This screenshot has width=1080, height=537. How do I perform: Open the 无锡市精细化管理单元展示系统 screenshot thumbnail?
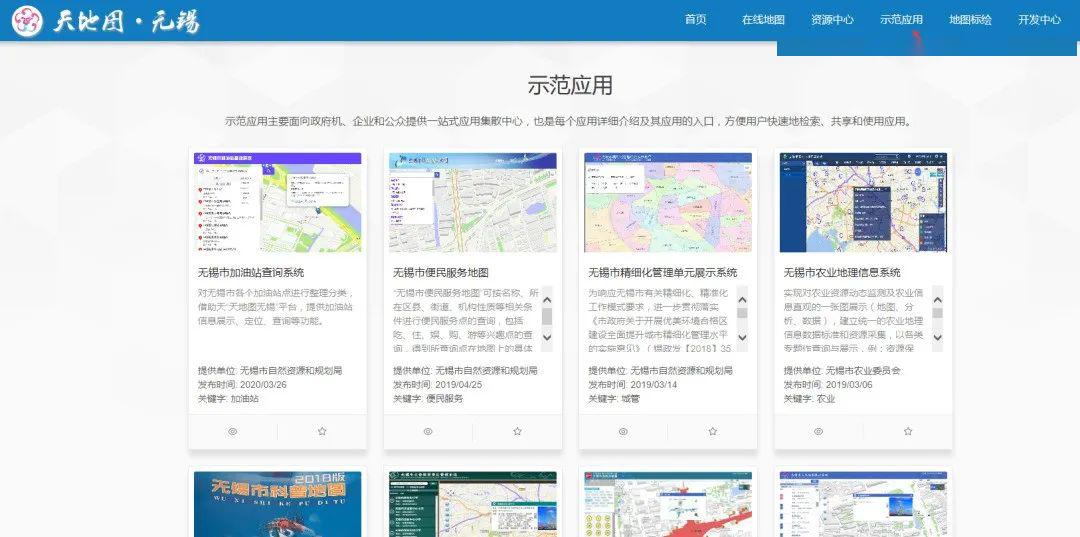point(668,202)
